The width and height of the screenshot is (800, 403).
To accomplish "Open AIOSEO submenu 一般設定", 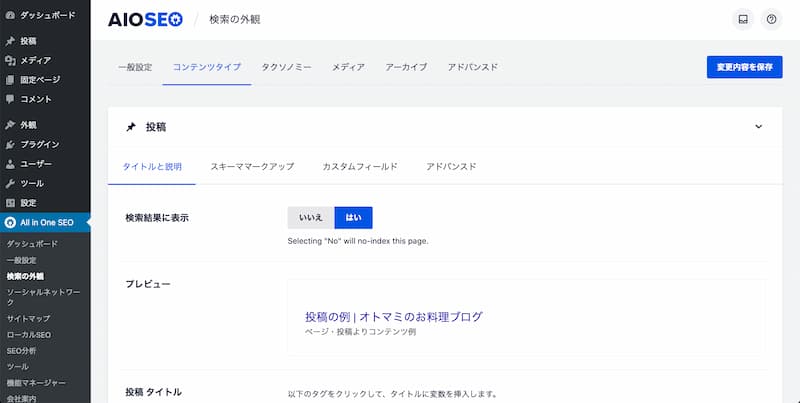I will [x=21, y=260].
